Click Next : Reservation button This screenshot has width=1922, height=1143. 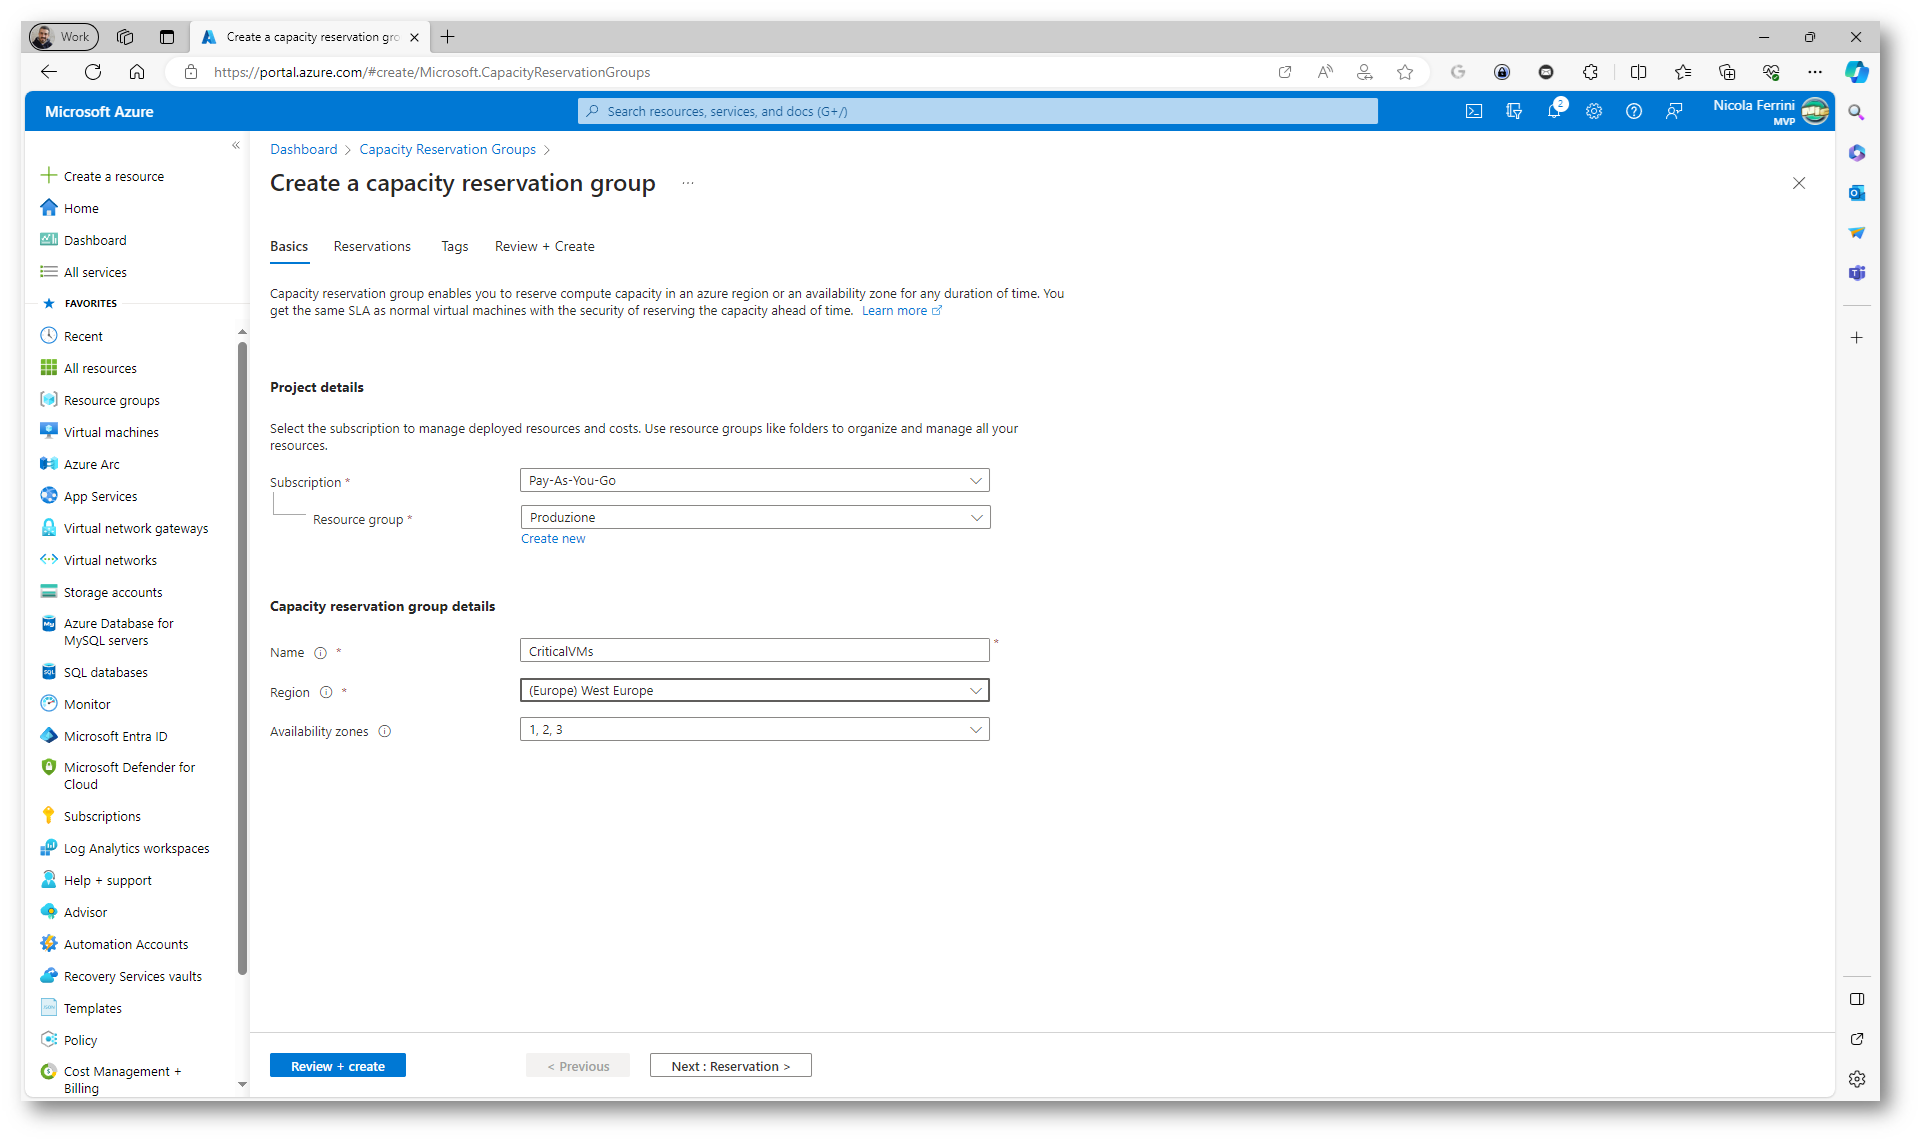731,1066
